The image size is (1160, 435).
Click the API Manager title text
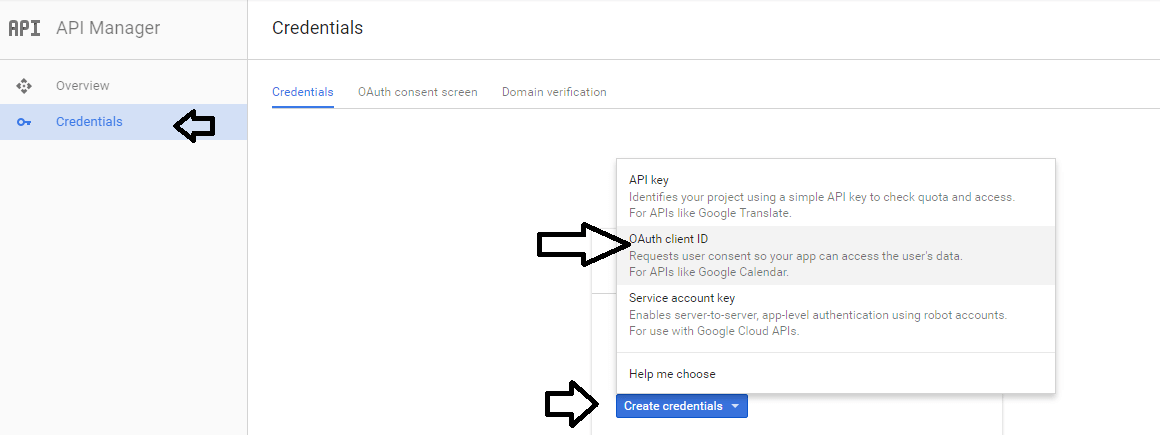pyautogui.click(x=108, y=28)
